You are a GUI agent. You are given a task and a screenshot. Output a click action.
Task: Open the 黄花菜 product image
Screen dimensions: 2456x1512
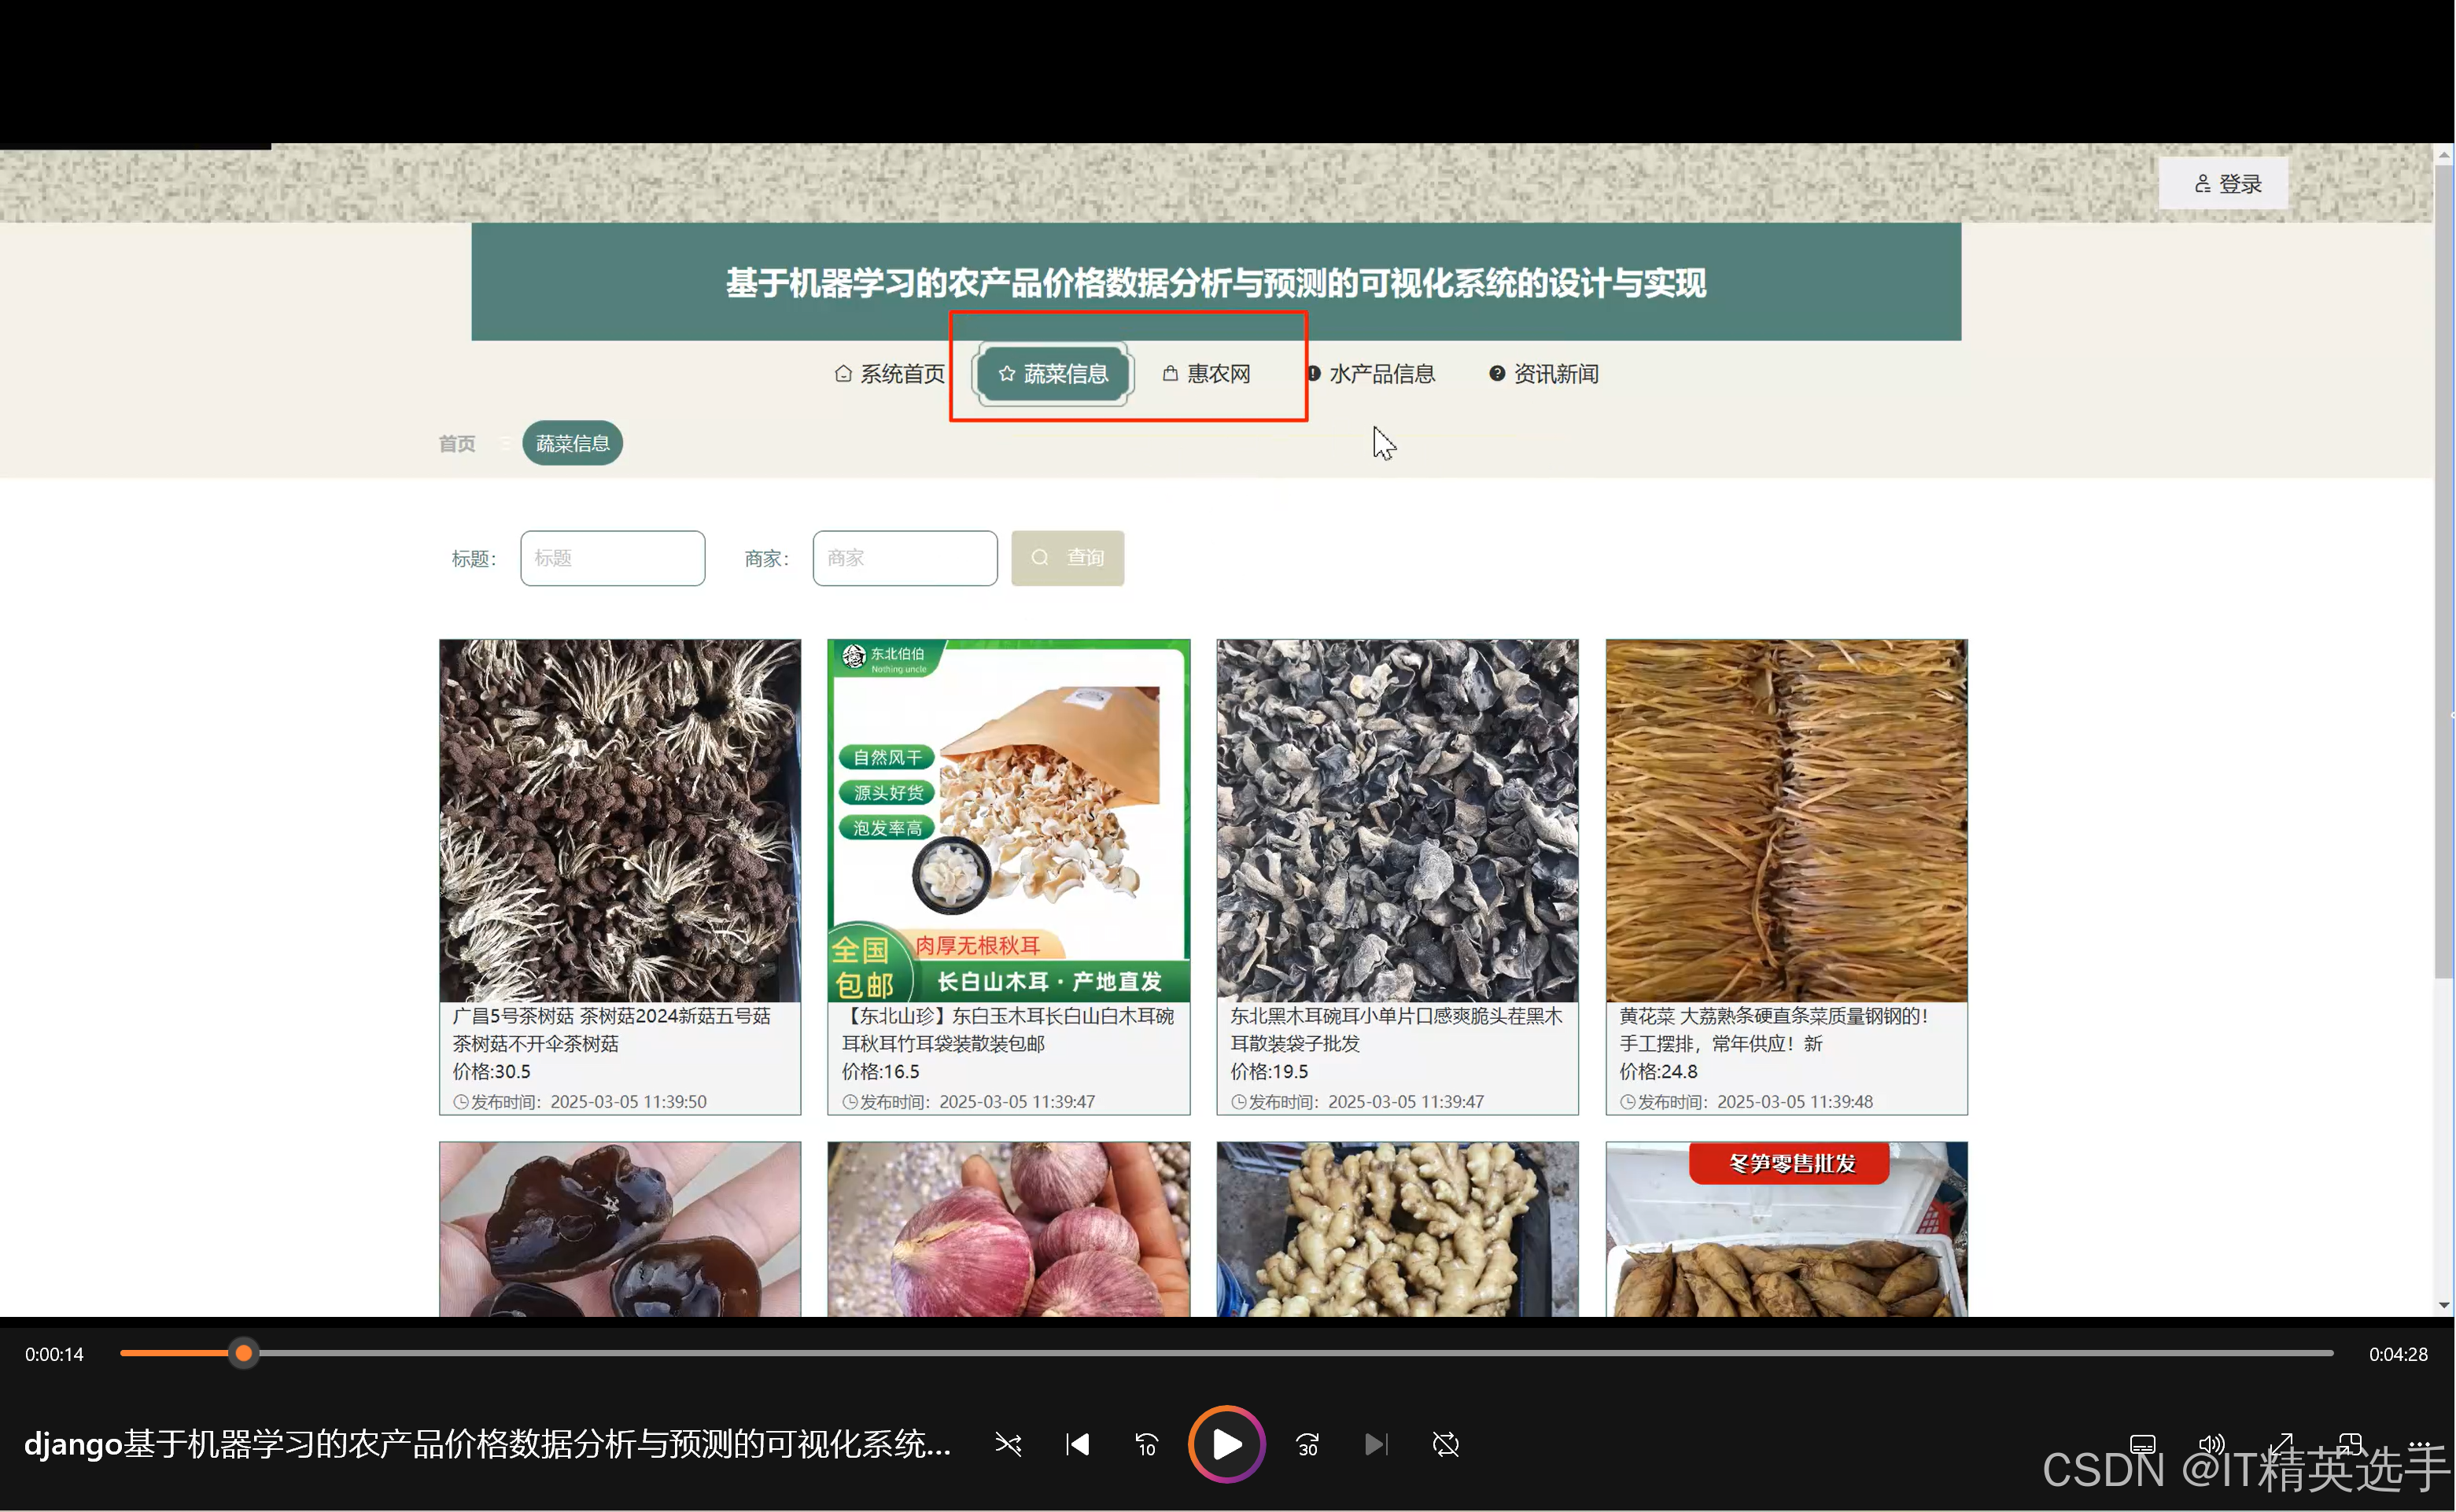point(1786,820)
